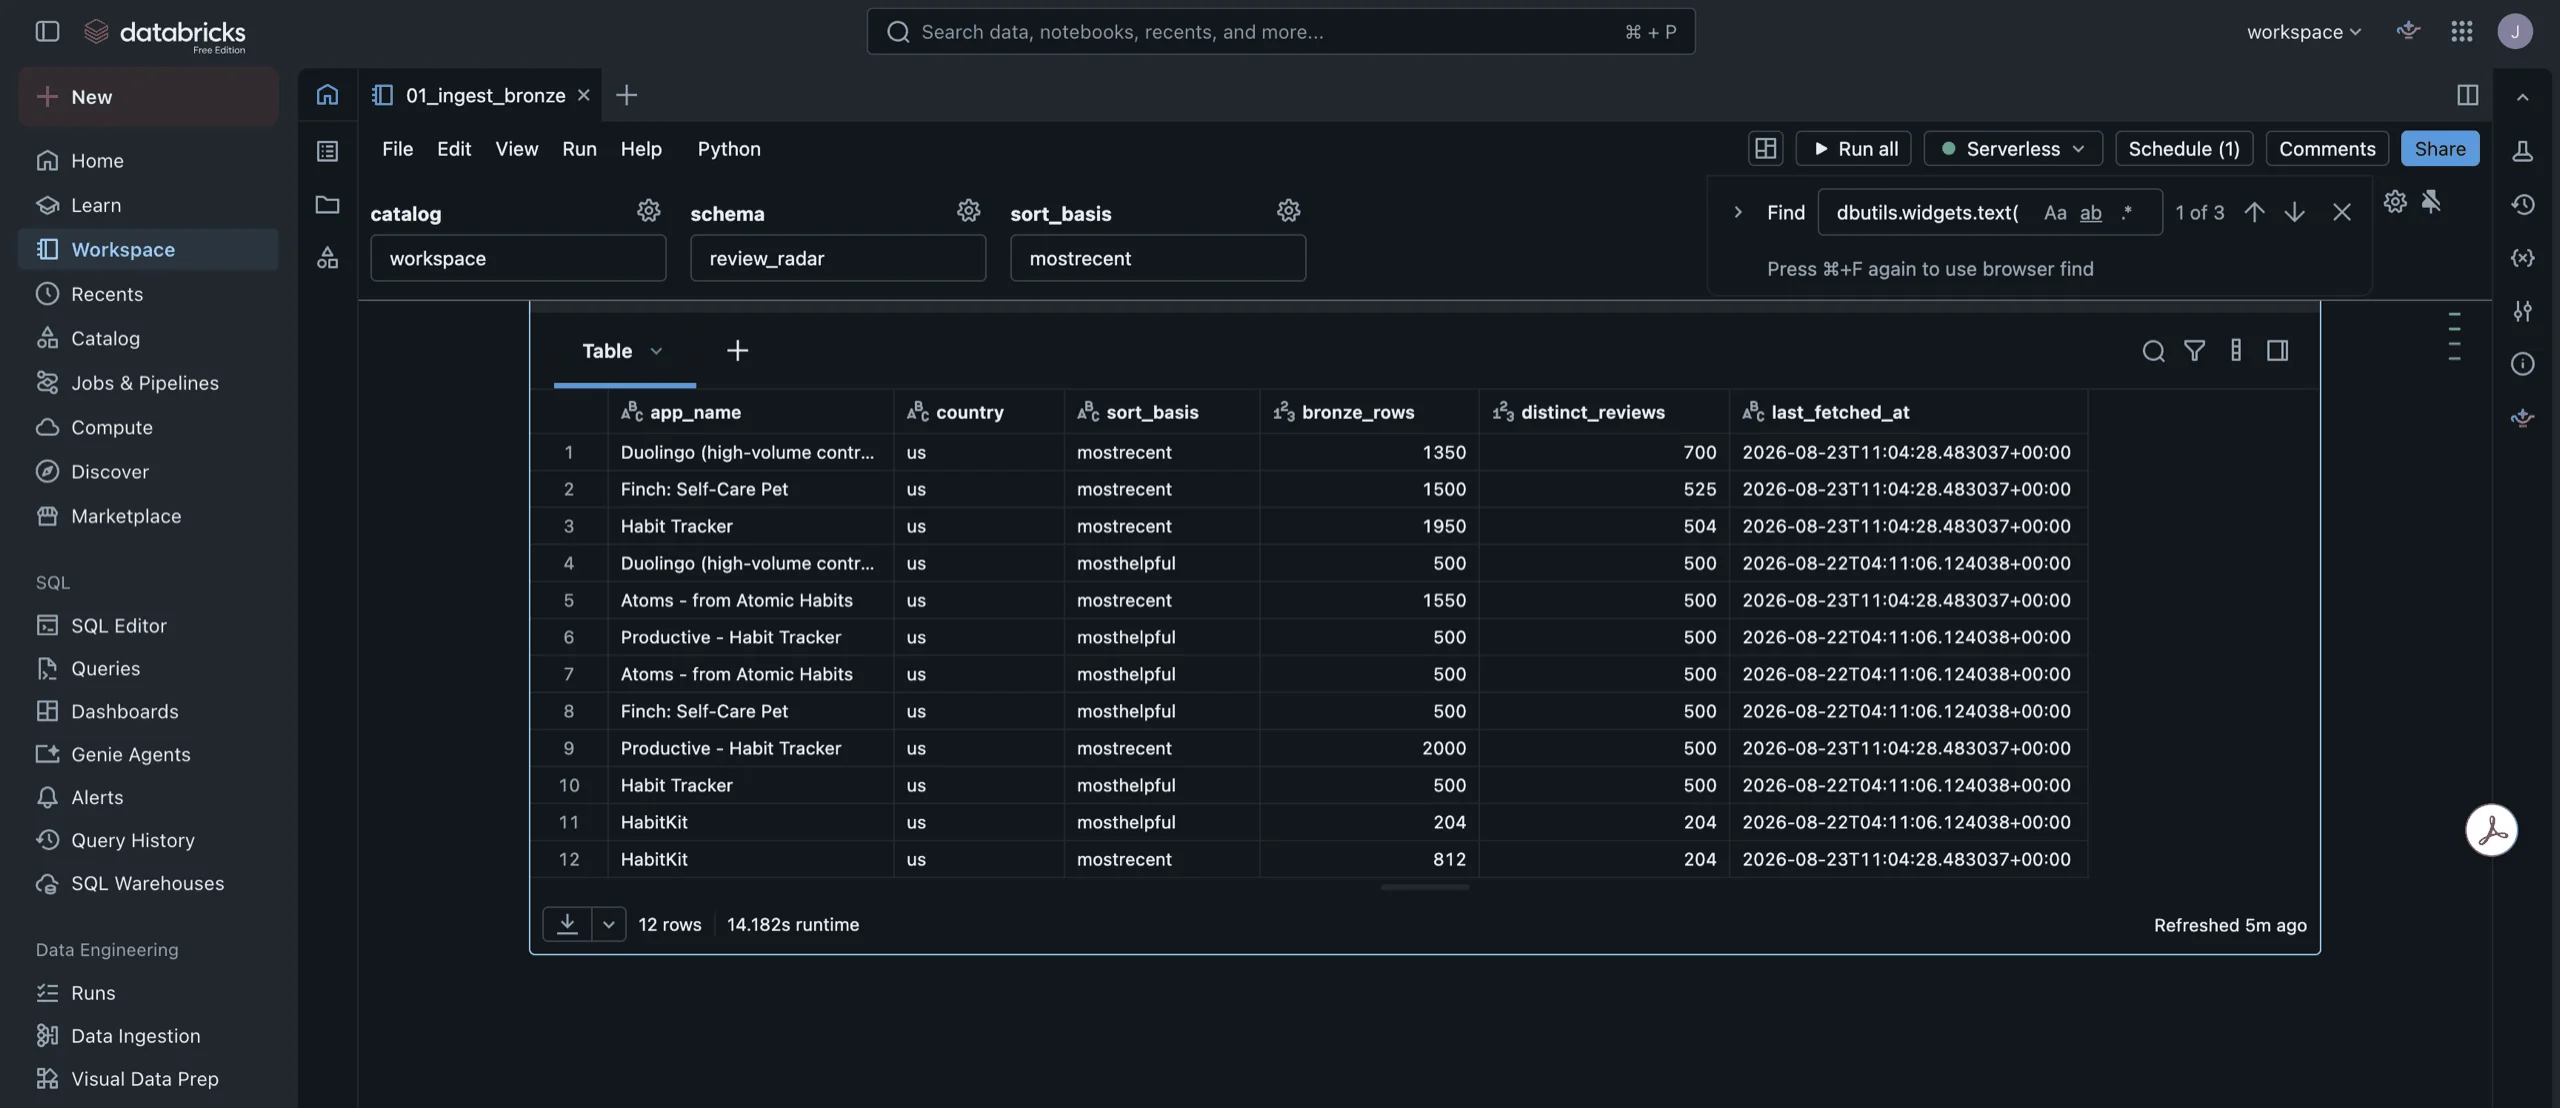This screenshot has height=1108, width=2560.
Task: Toggle regex search in Find
Action: pos(2127,212)
